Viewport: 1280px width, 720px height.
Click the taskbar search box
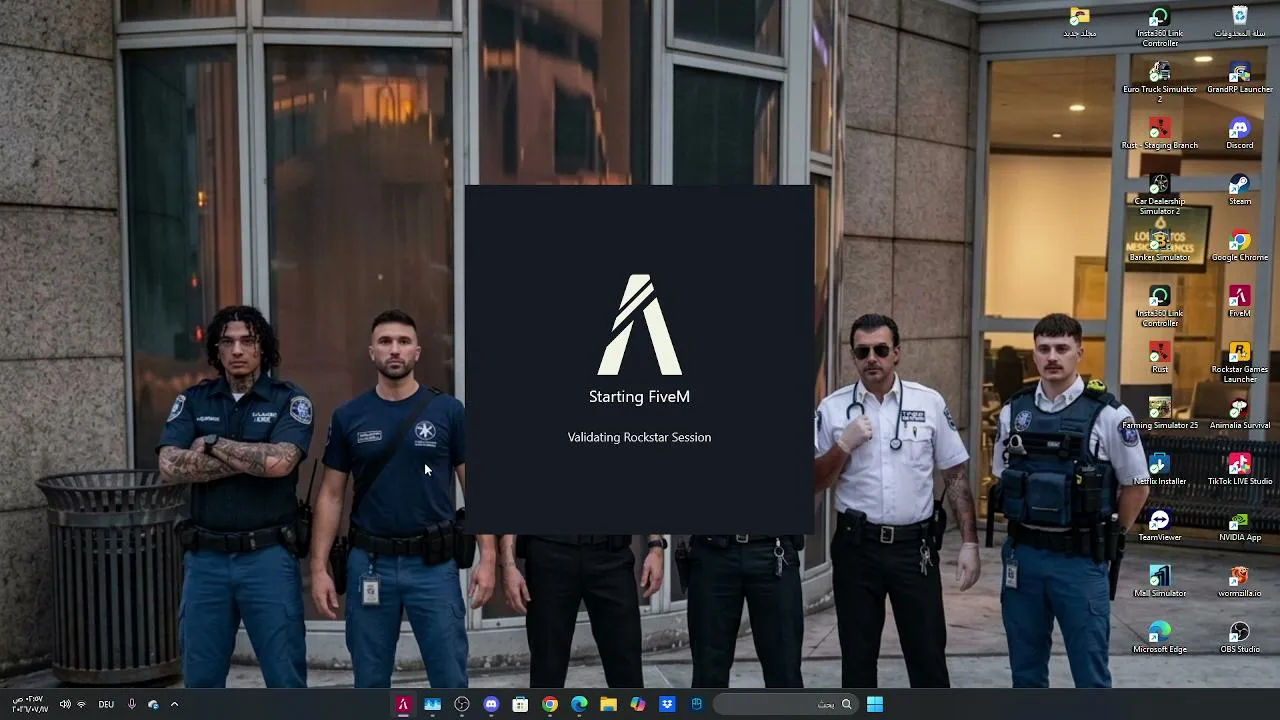pyautogui.click(x=786, y=704)
